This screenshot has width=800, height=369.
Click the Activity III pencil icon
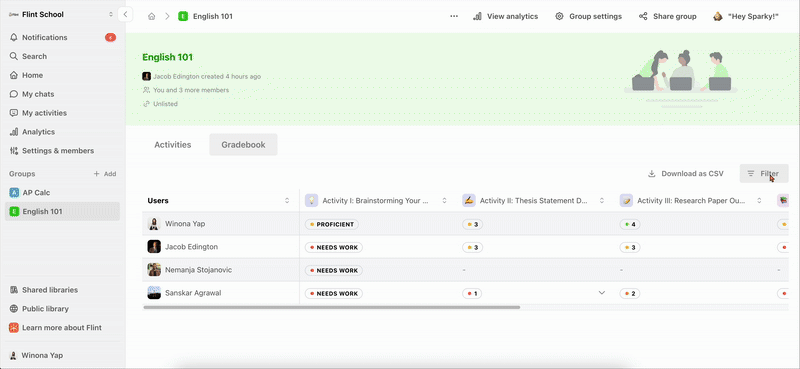(627, 201)
